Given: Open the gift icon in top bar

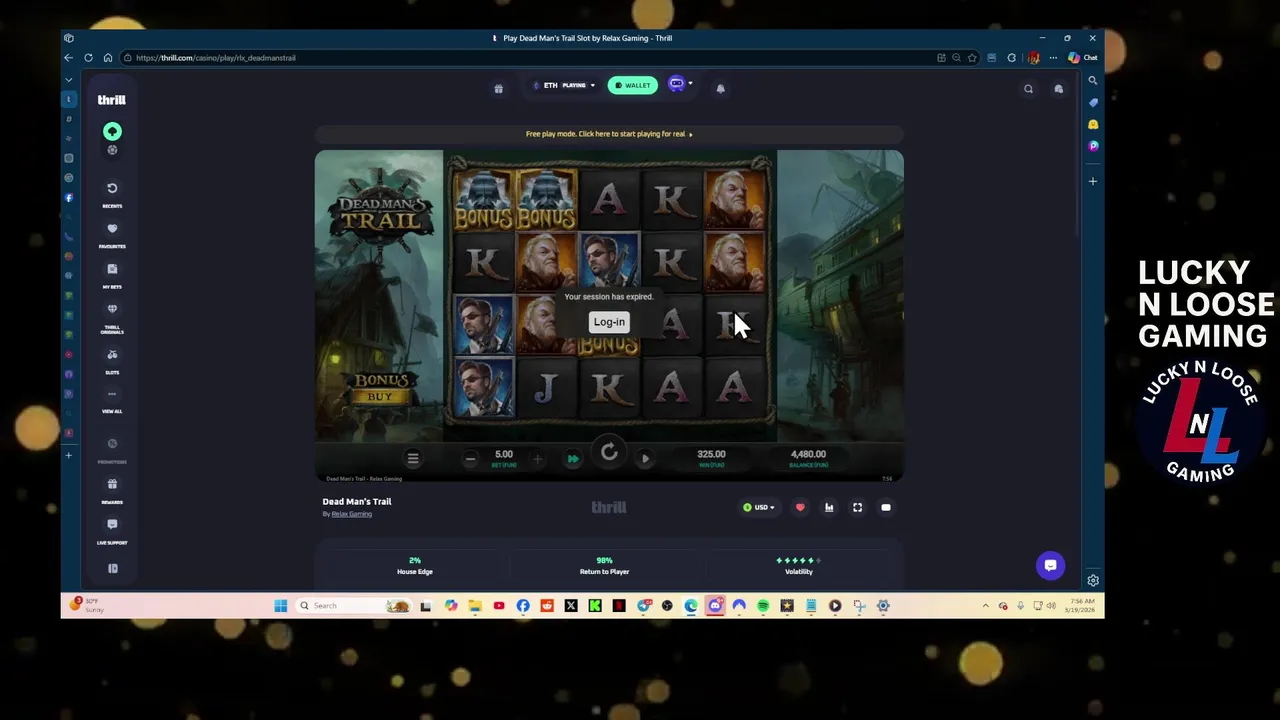Looking at the screenshot, I should (x=498, y=88).
